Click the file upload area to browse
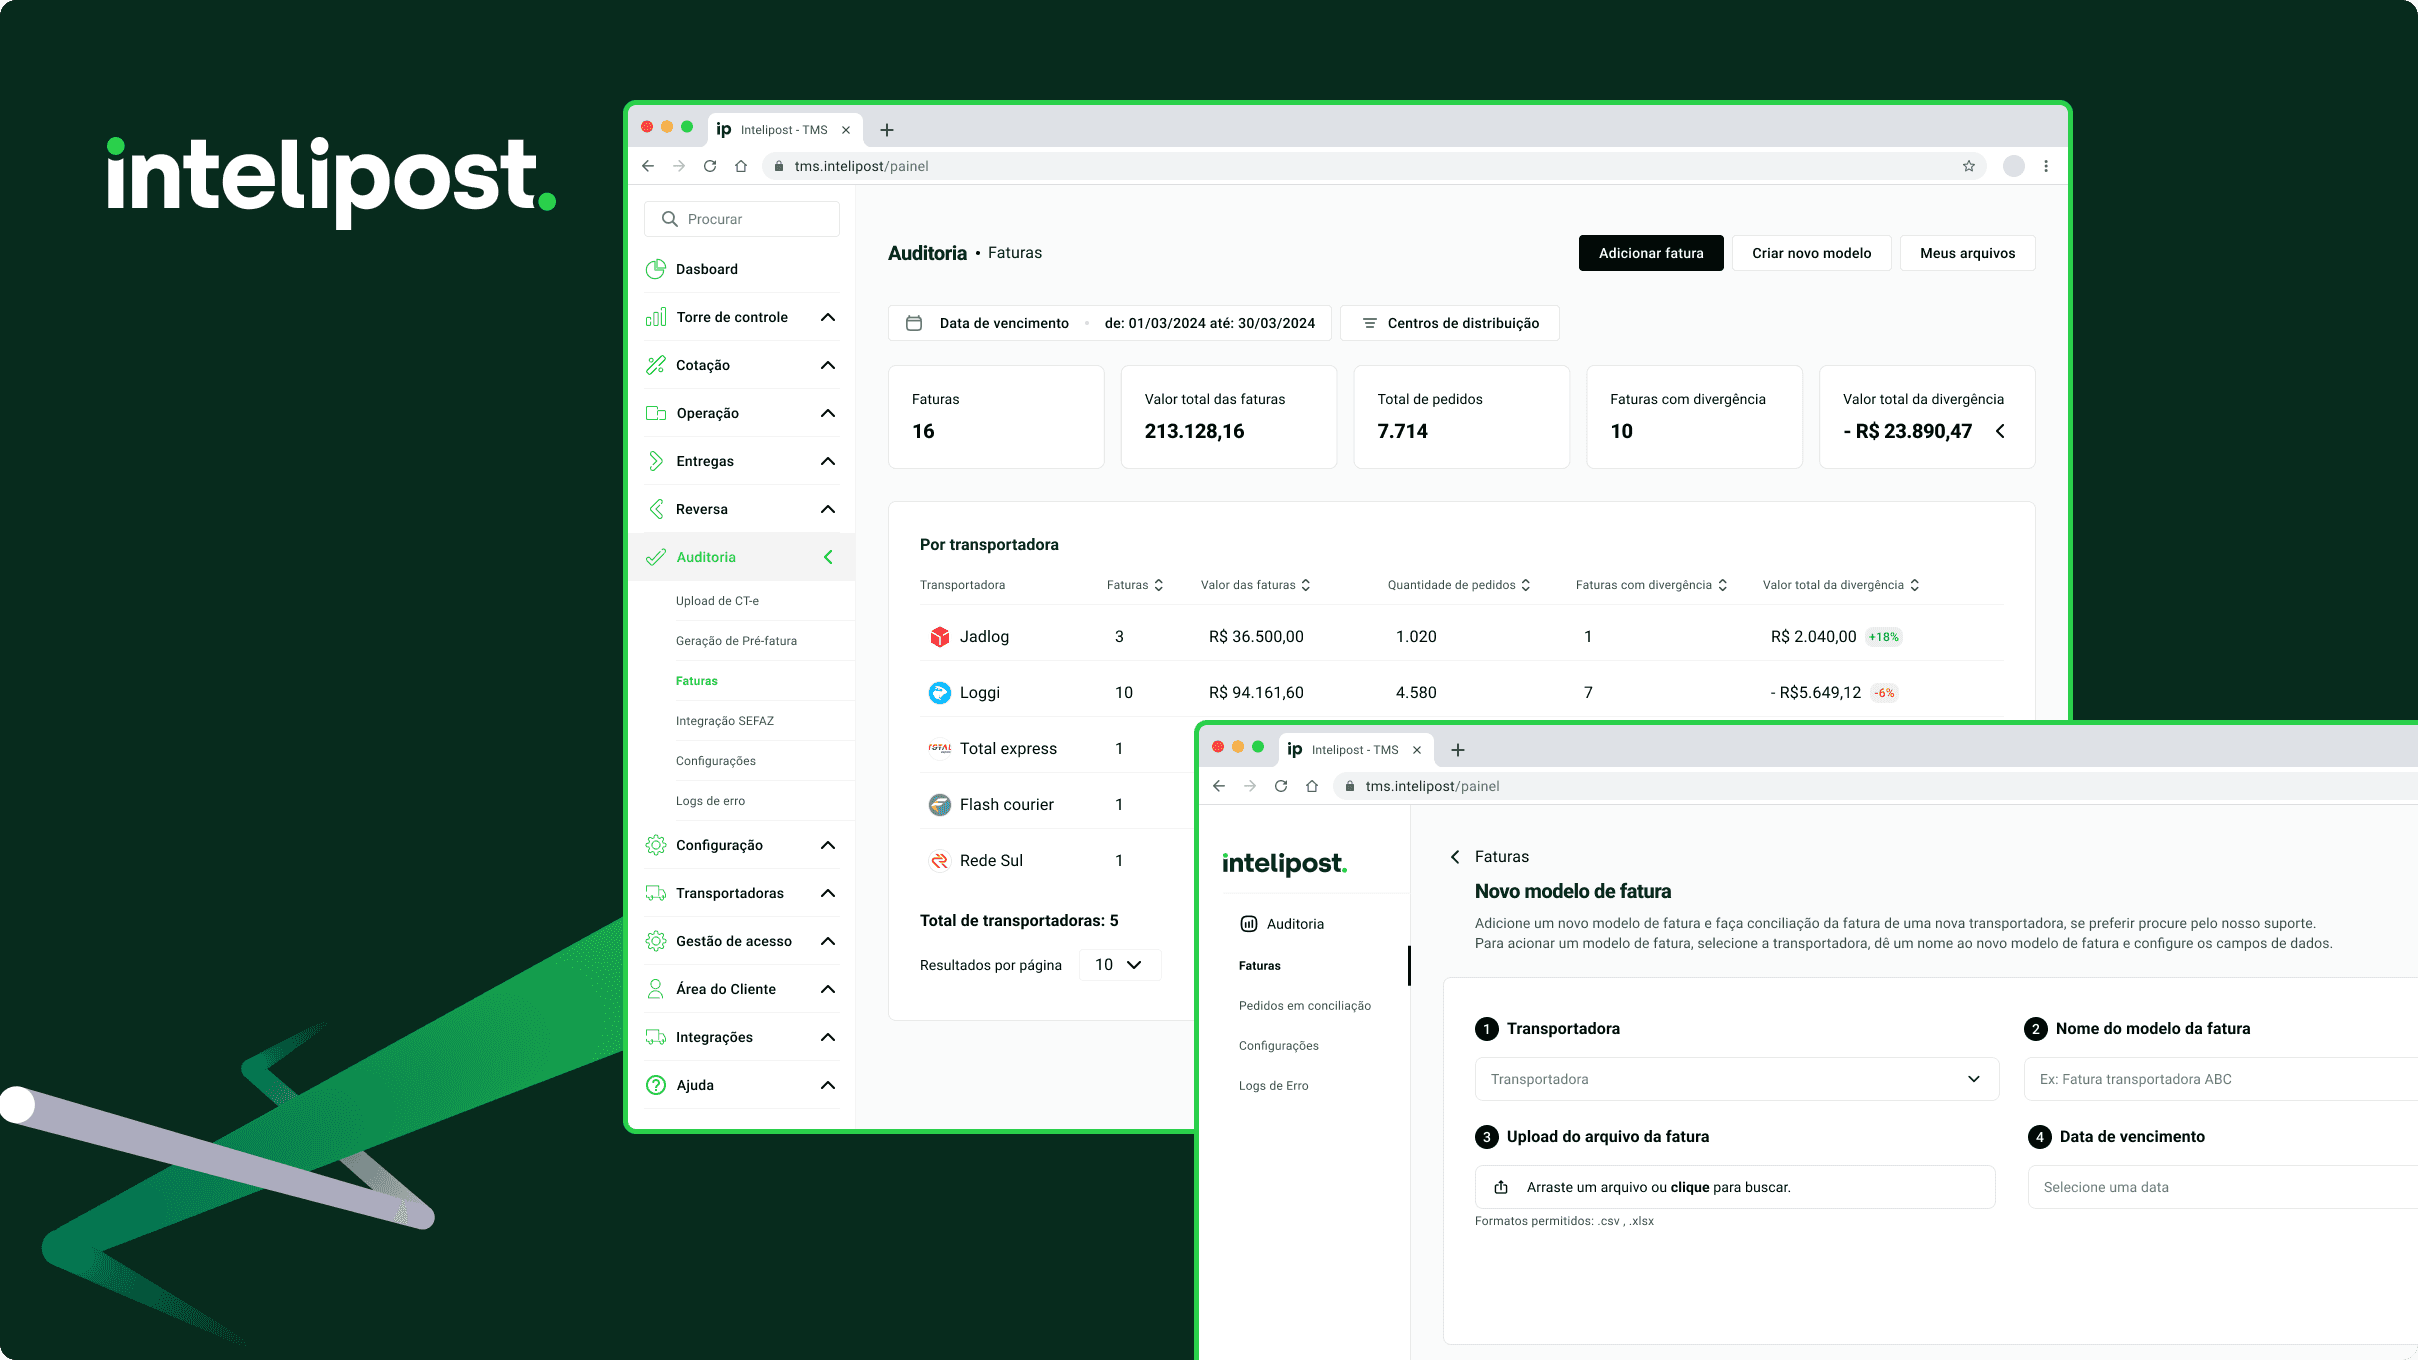This screenshot has width=2418, height=1360. [x=1735, y=1187]
